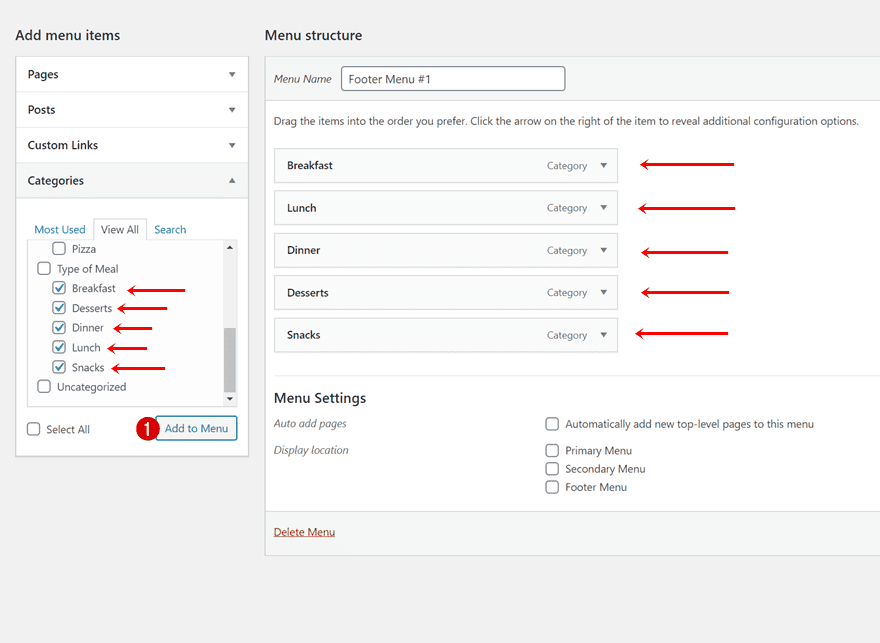Click the Add to Menu button
This screenshot has width=880, height=643.
[x=196, y=428]
